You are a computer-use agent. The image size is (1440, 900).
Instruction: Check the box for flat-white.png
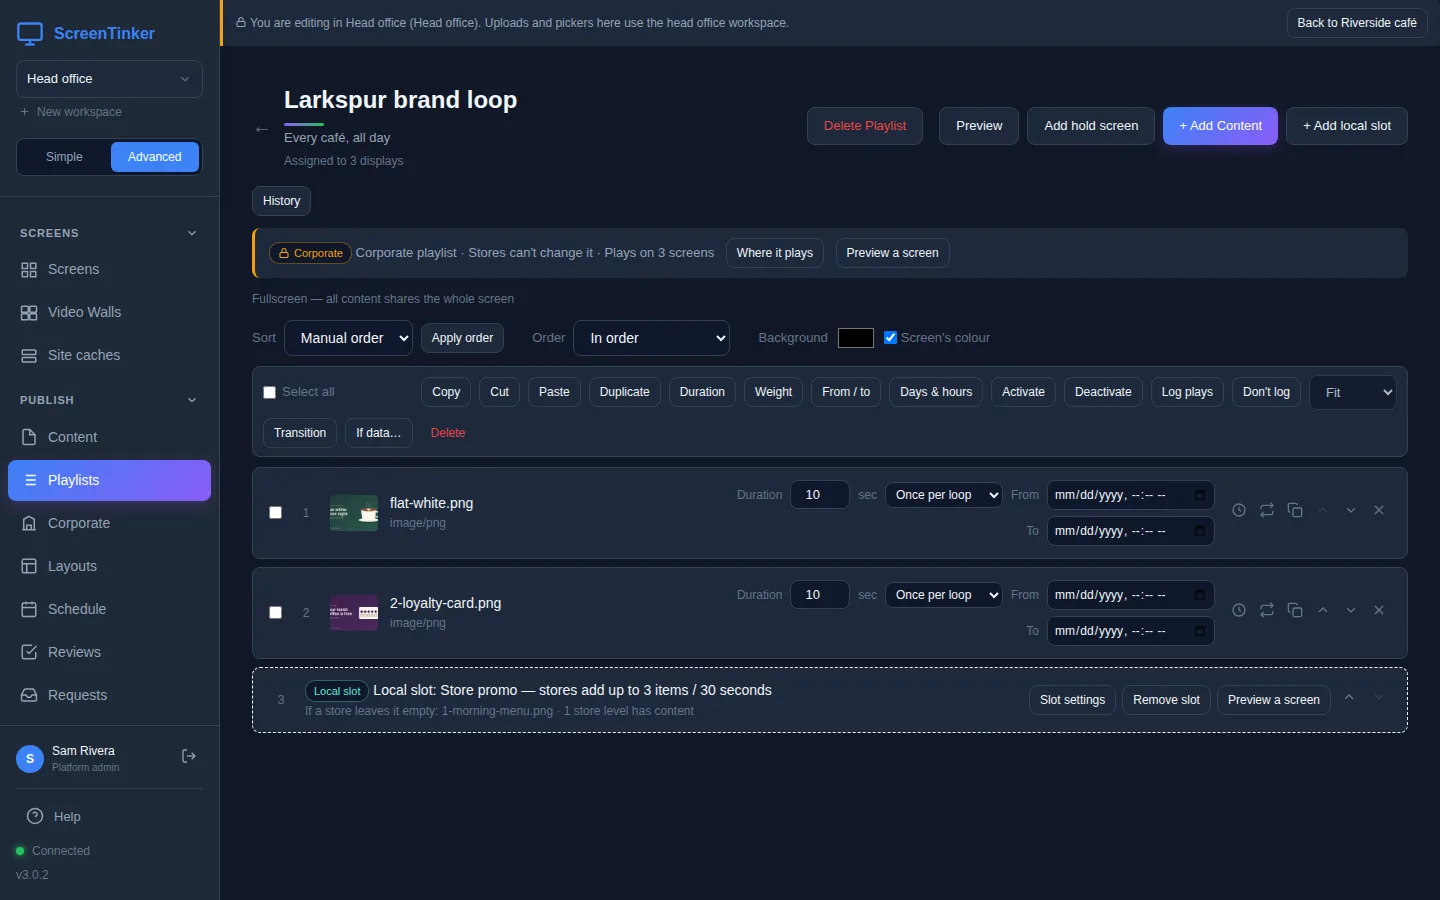(276, 513)
